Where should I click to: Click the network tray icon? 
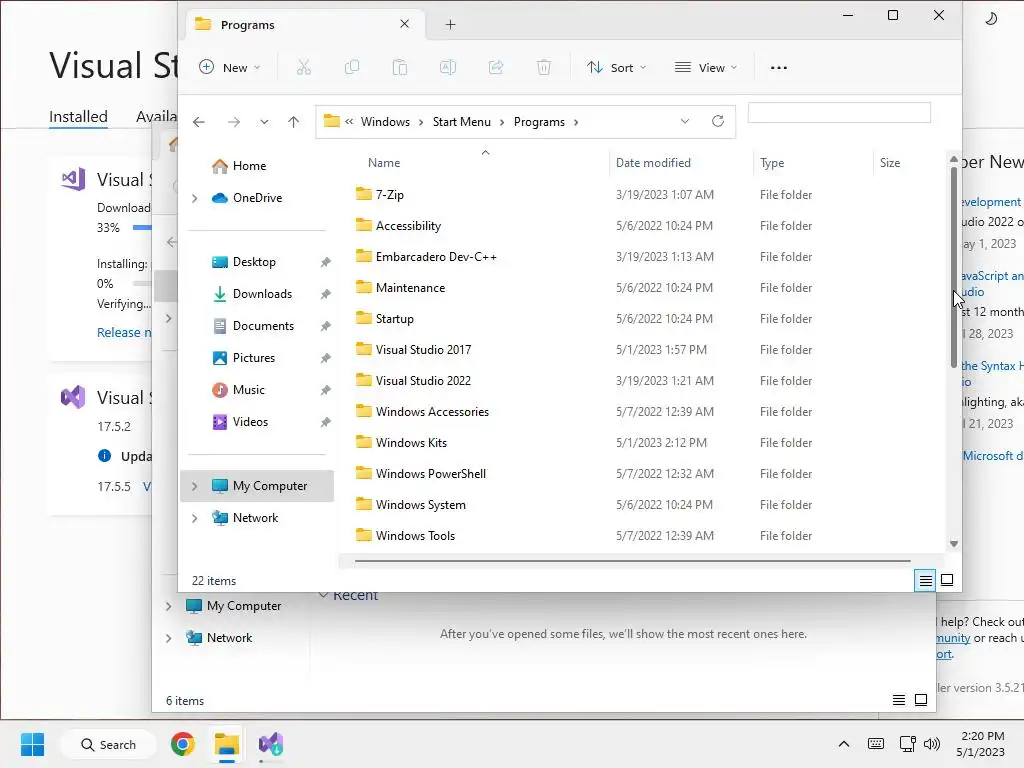coord(907,744)
